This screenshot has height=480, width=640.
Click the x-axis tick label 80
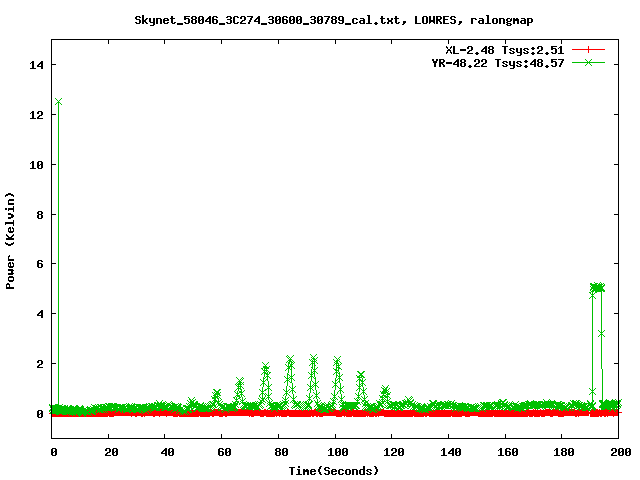click(281, 452)
